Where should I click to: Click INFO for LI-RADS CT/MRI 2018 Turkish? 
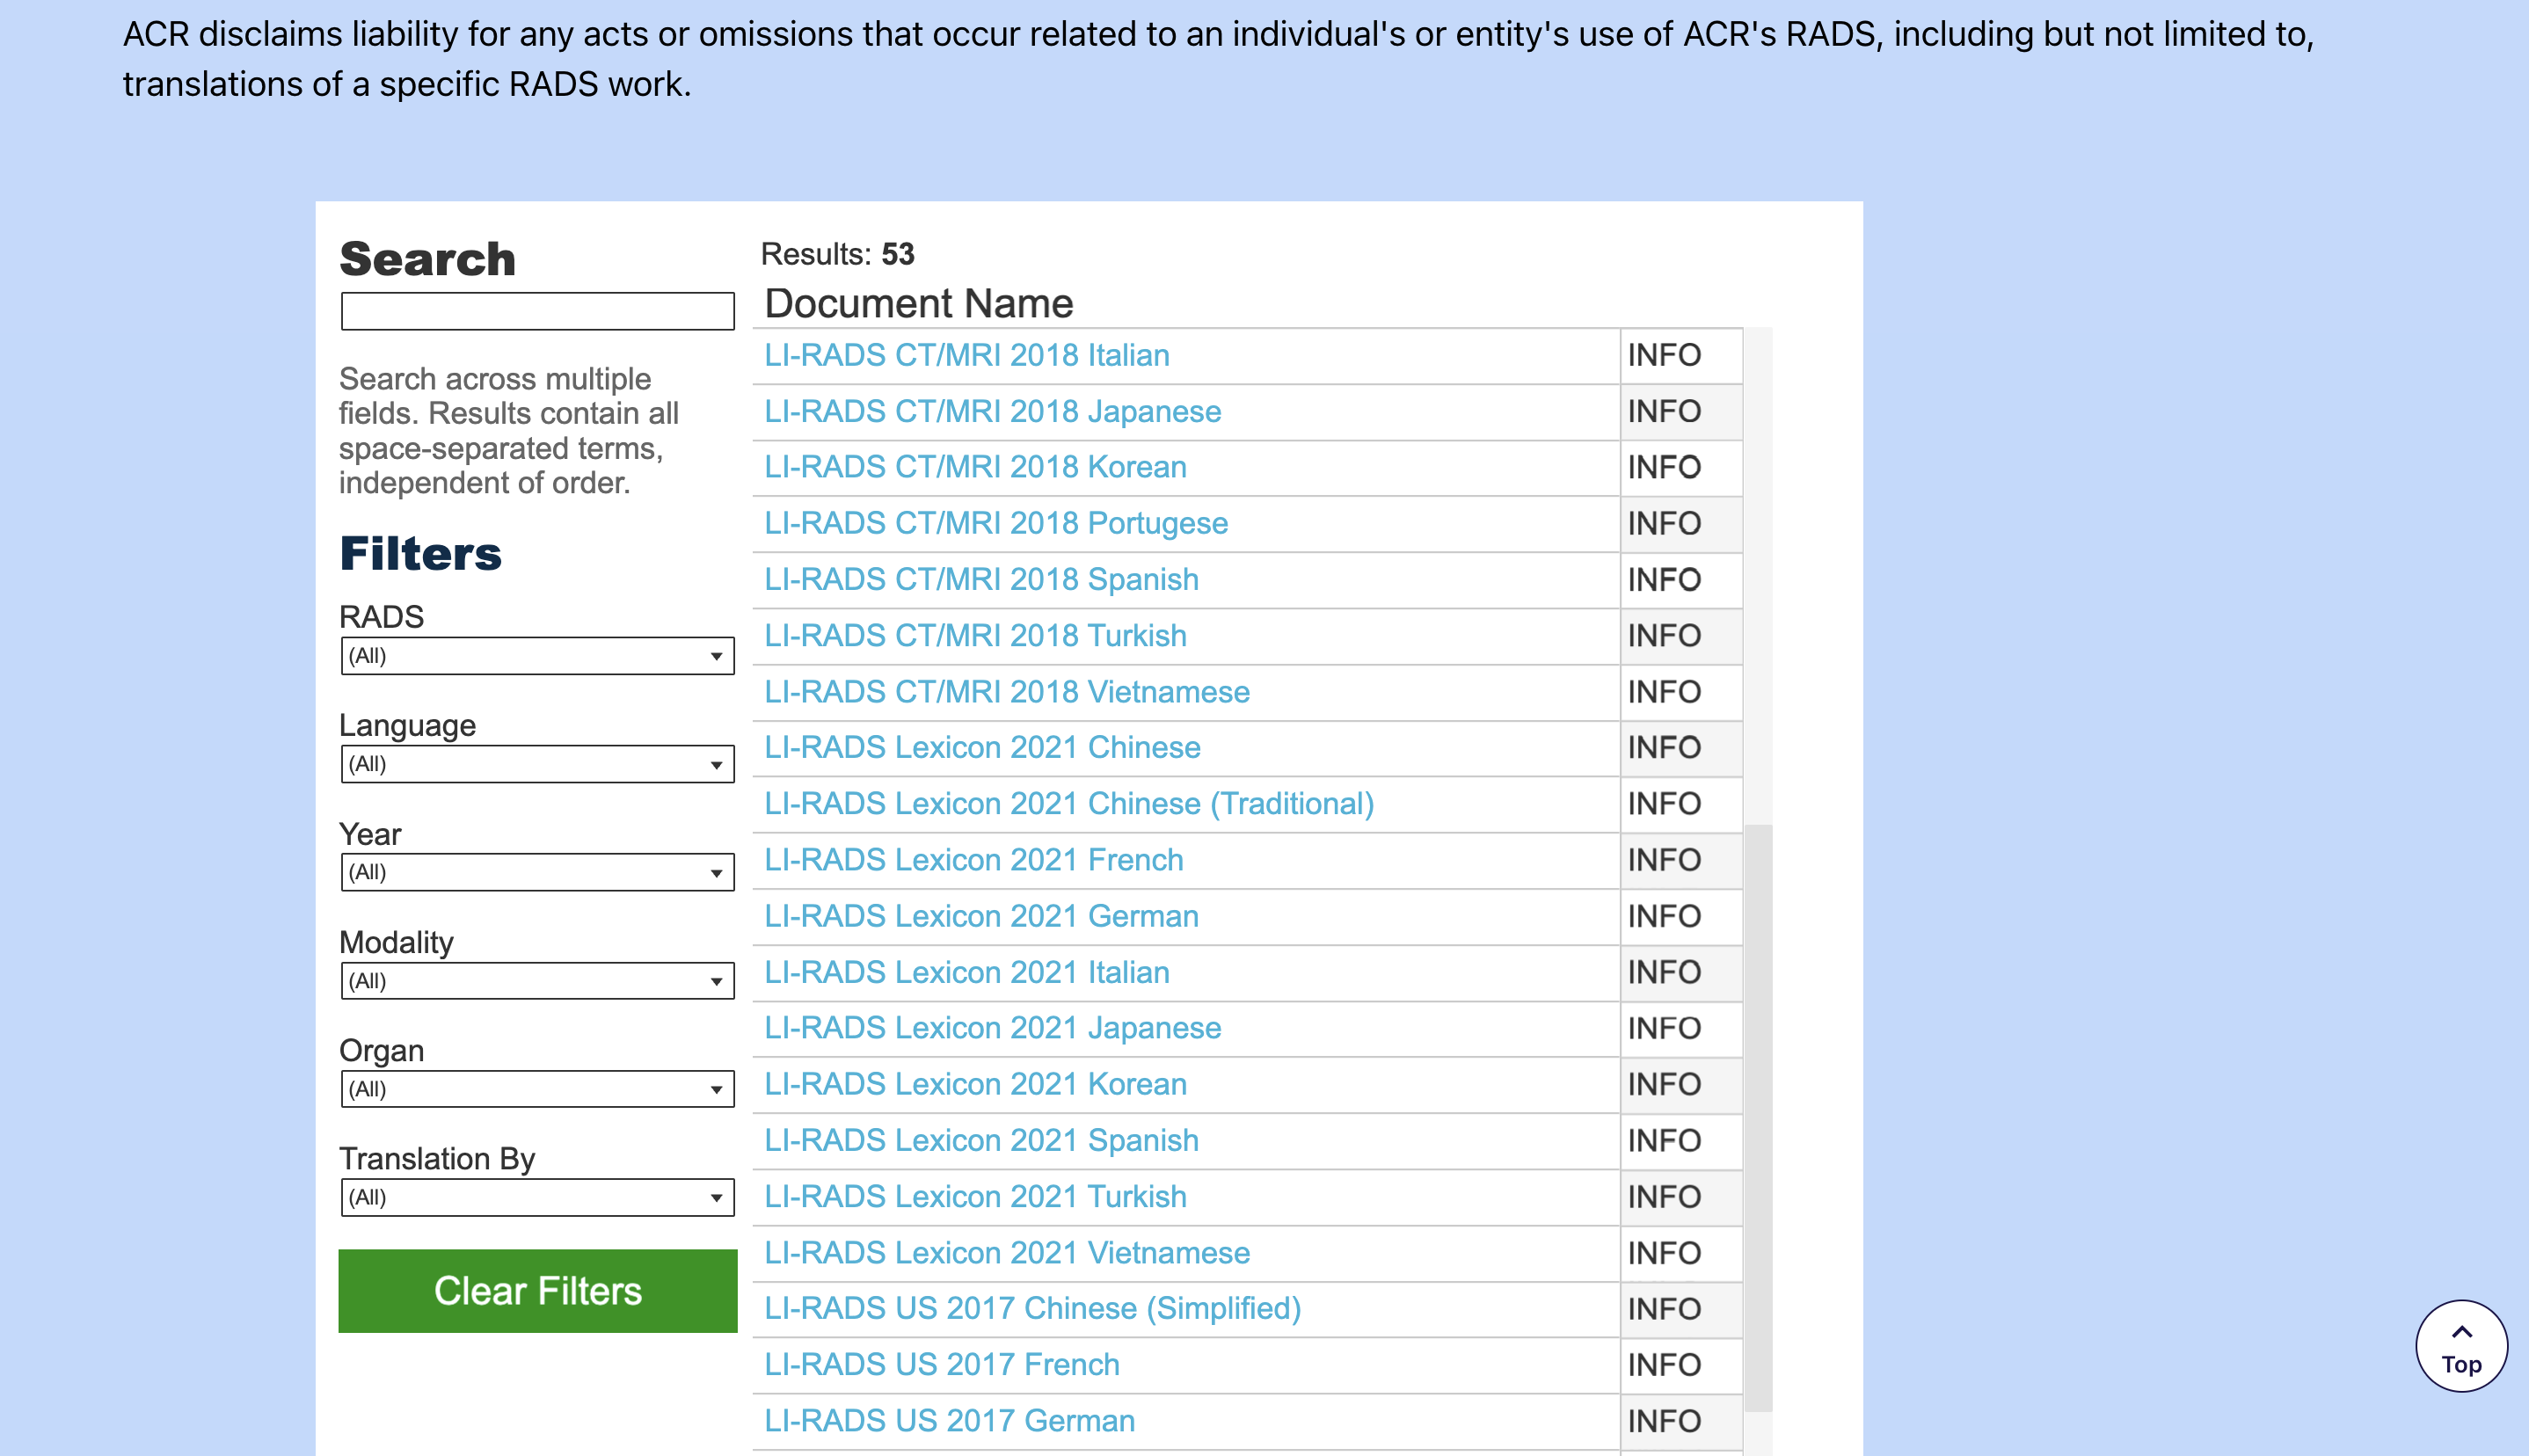tap(1664, 636)
